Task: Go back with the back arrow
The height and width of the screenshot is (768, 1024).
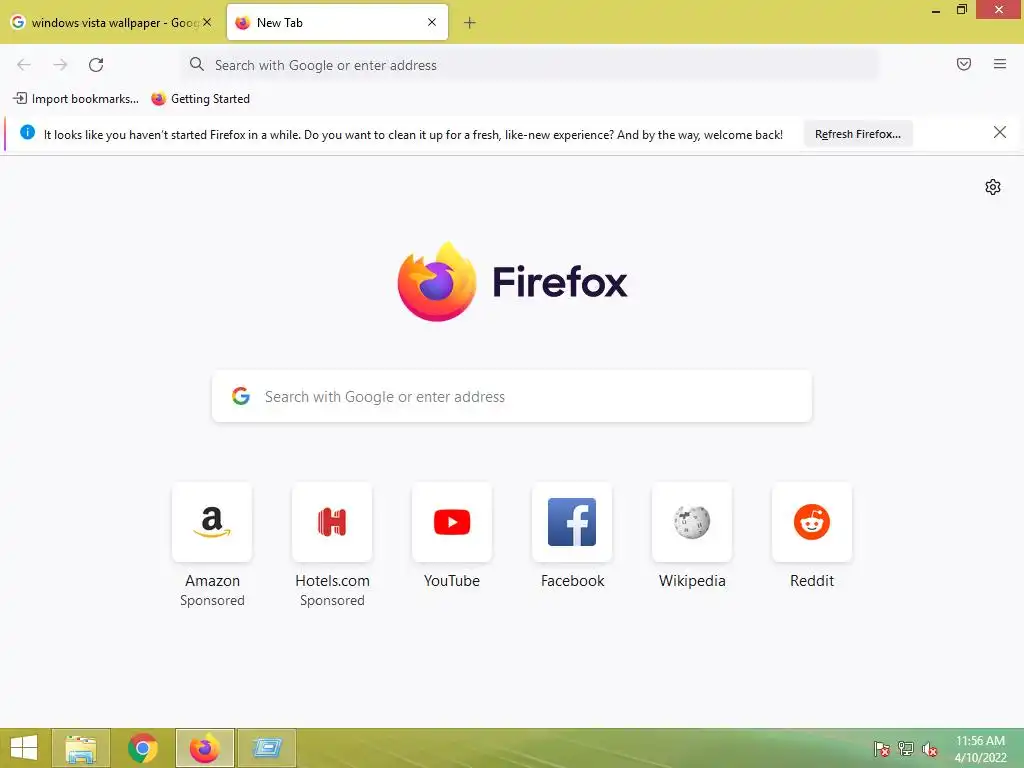Action: pos(24,65)
